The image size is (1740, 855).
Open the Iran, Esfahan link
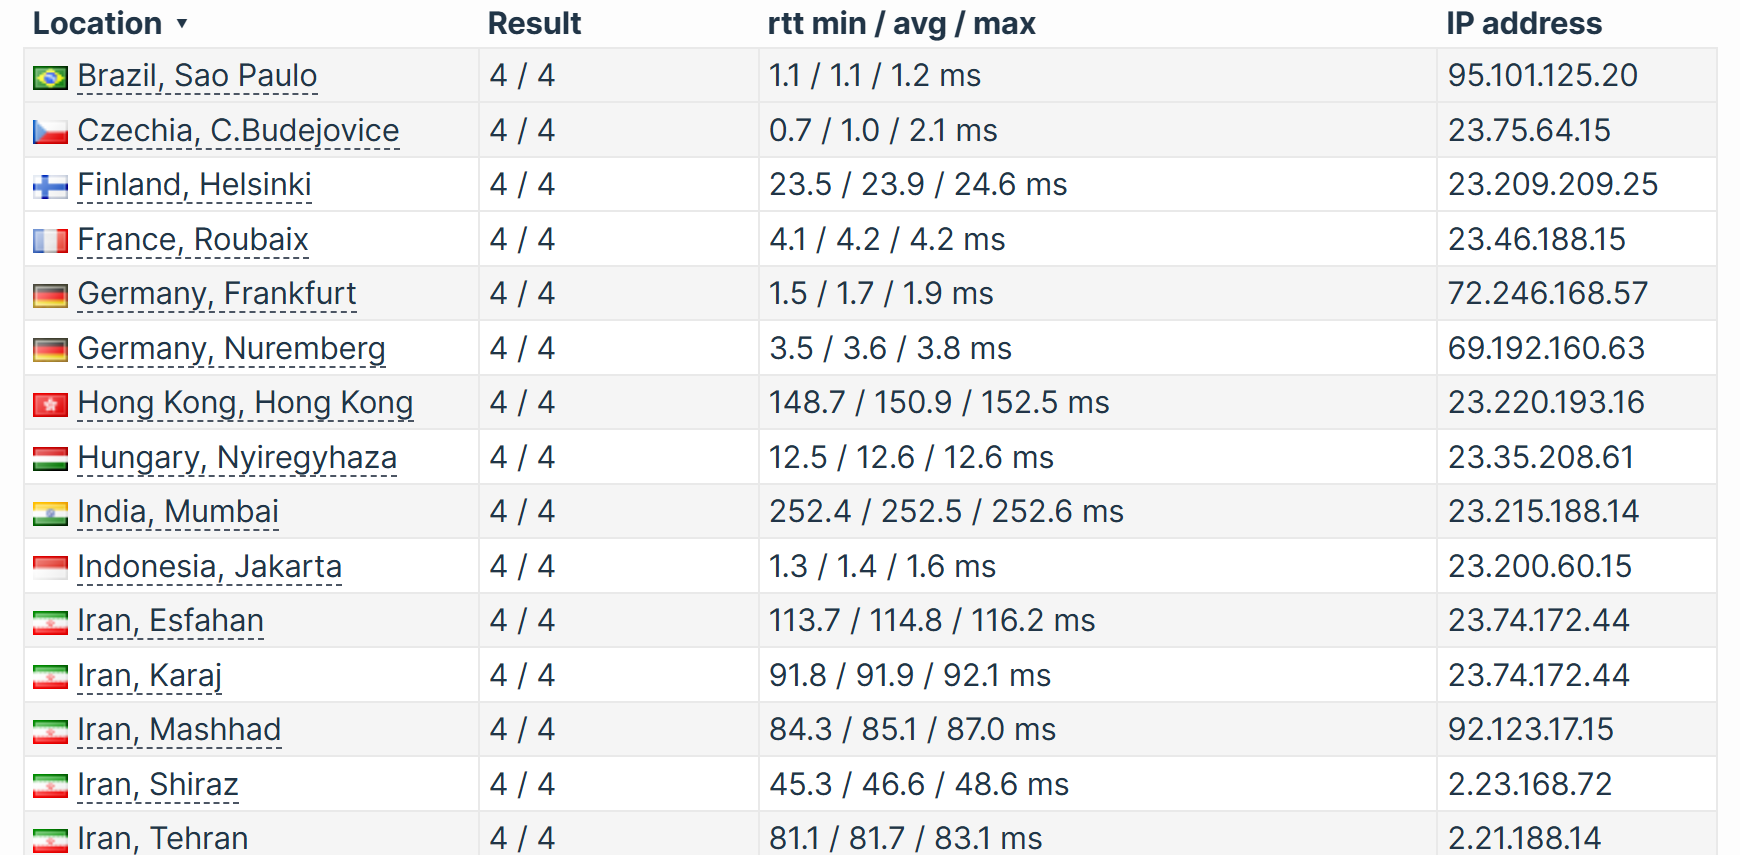tap(170, 621)
